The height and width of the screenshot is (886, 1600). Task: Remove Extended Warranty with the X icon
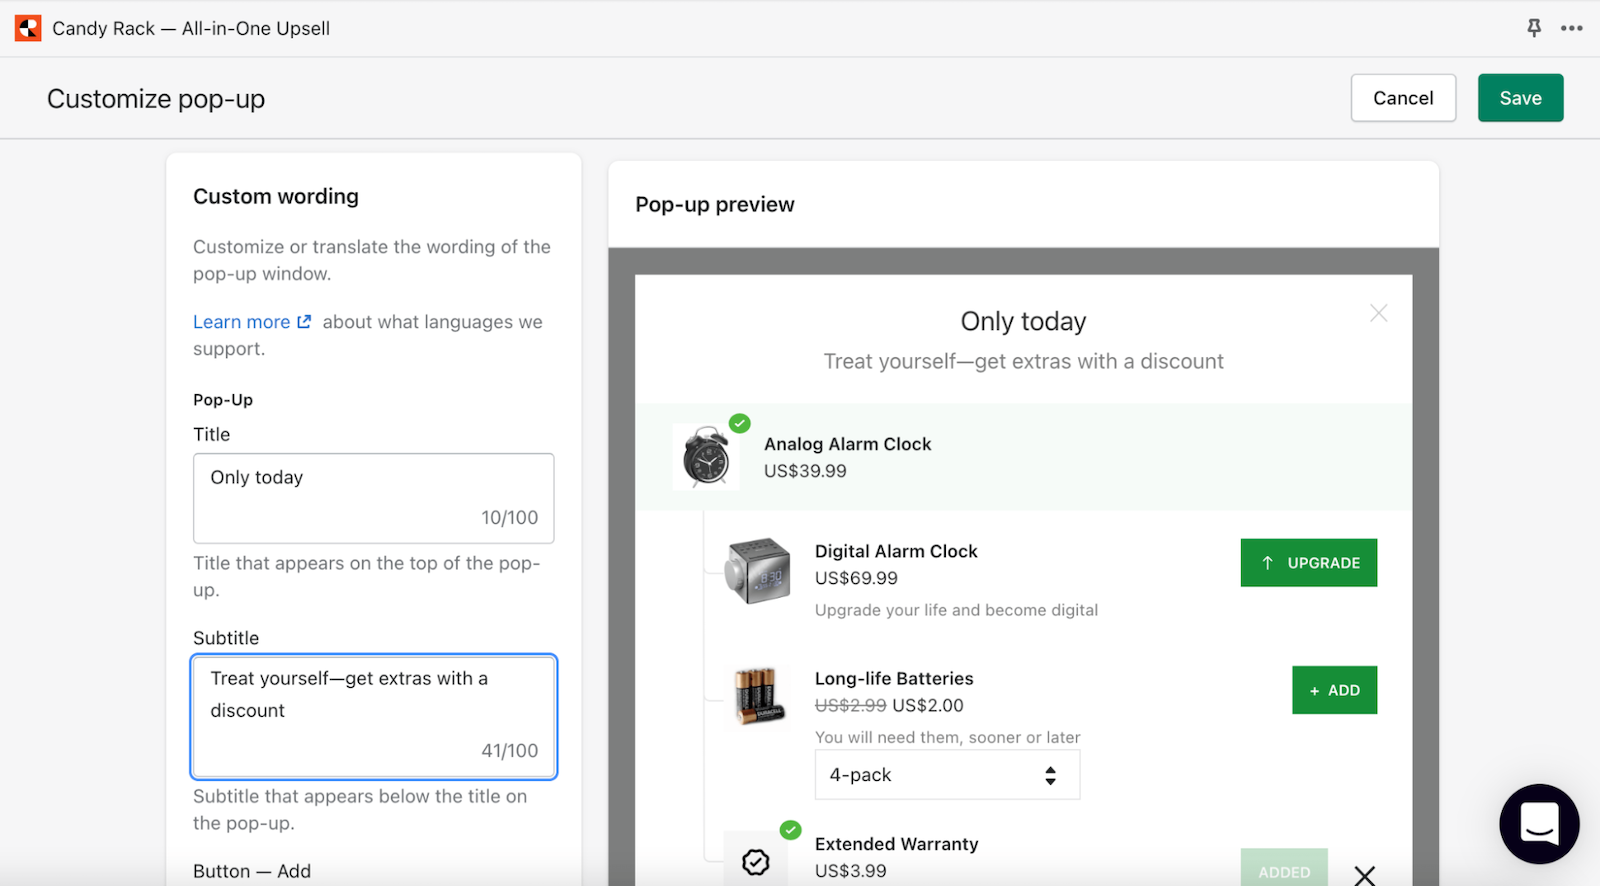tap(1365, 875)
